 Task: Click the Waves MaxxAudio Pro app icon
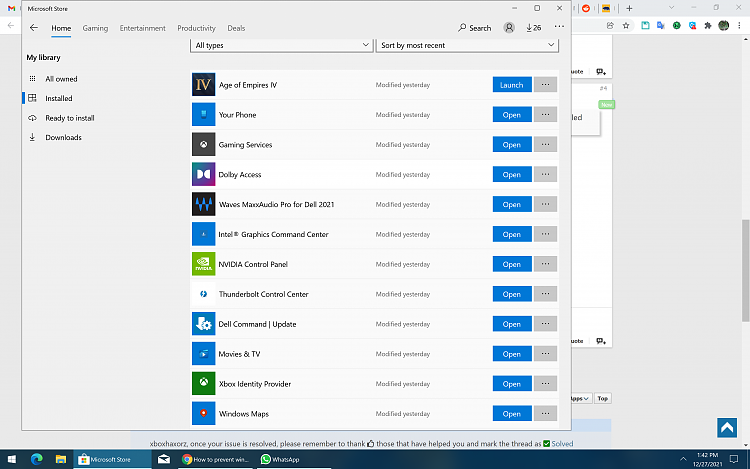point(203,204)
